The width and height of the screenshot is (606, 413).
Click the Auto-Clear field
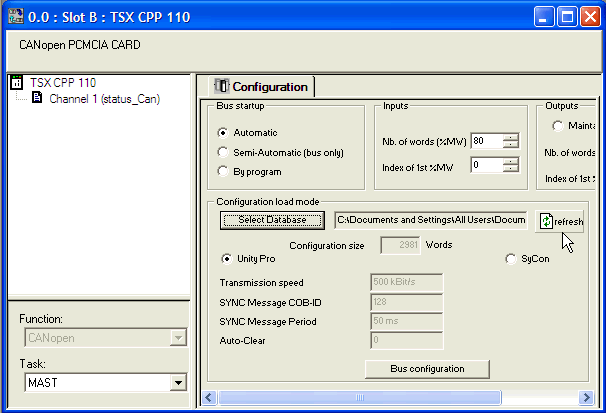pyautogui.click(x=407, y=340)
